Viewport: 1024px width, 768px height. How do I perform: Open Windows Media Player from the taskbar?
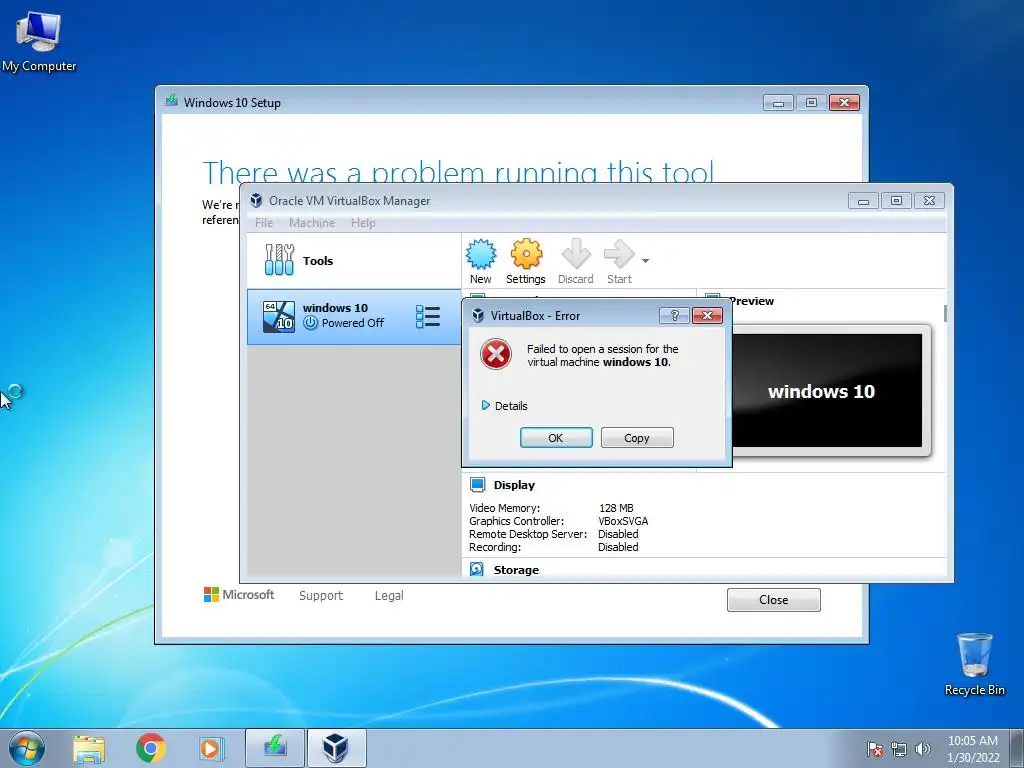click(x=210, y=748)
